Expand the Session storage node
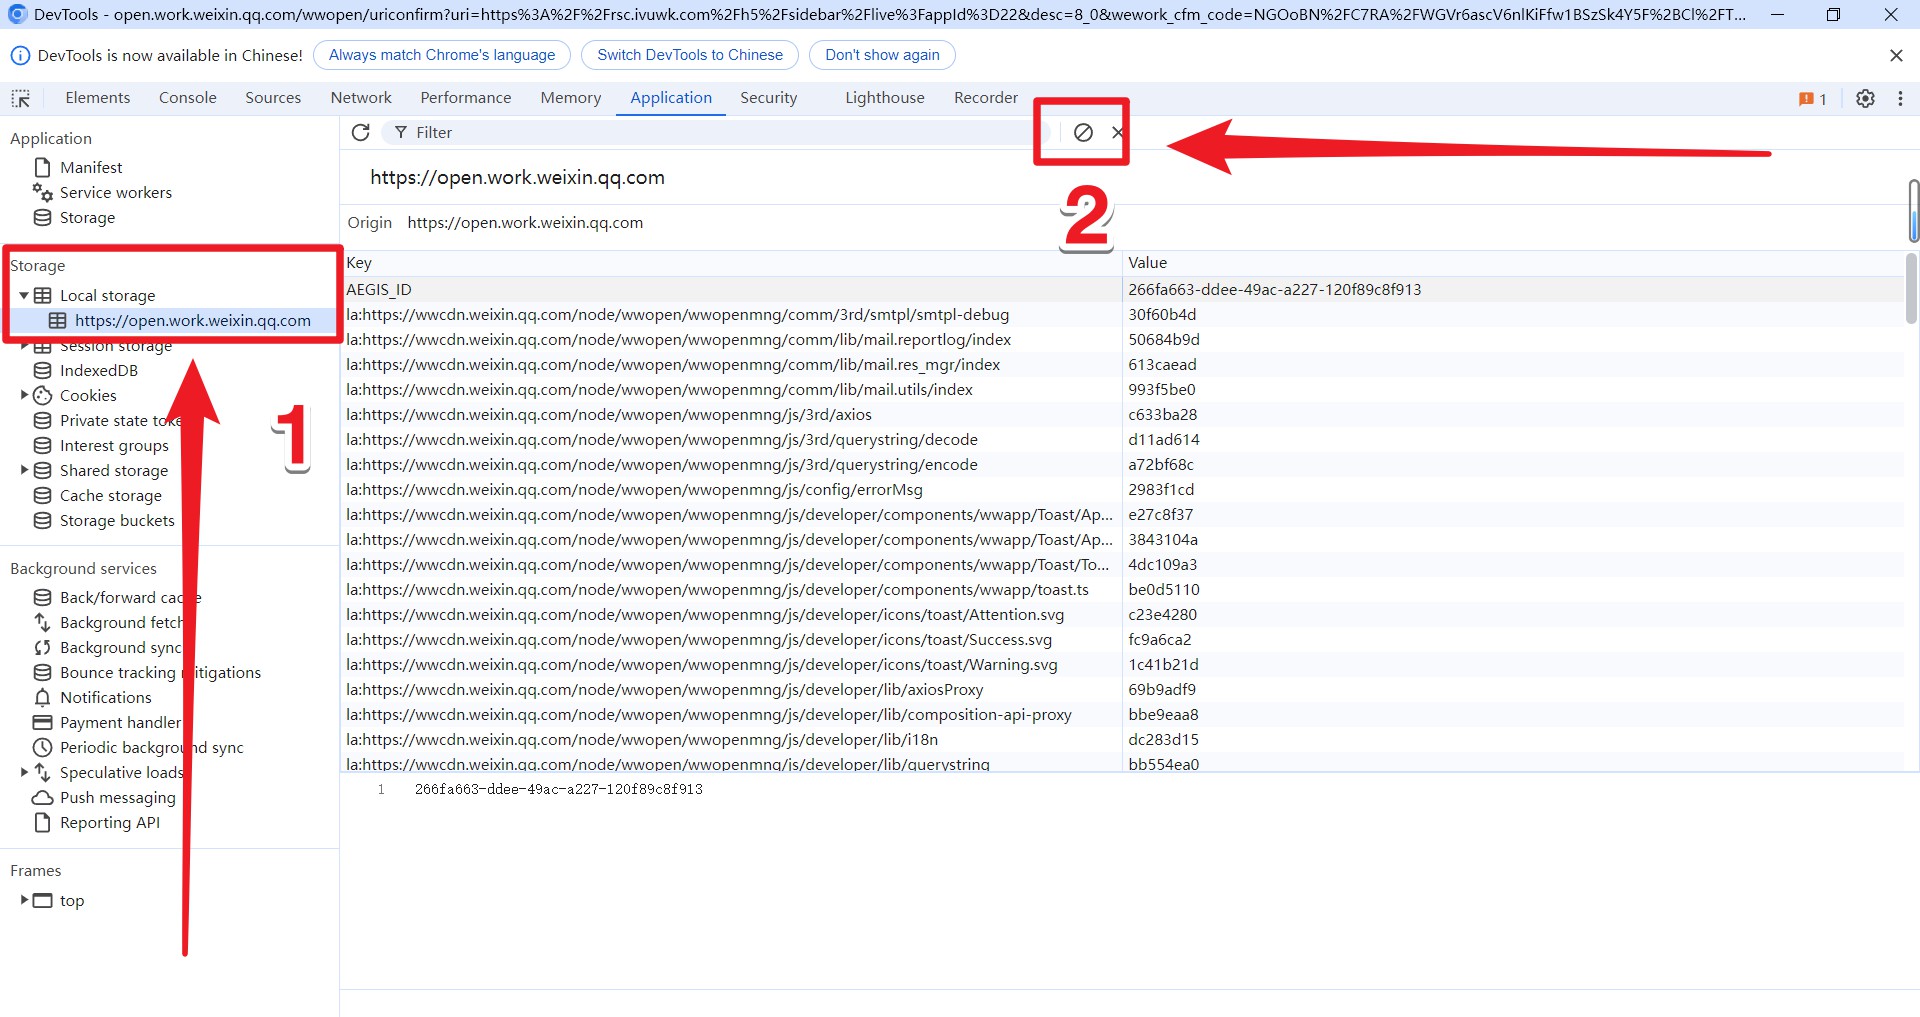 (24, 346)
